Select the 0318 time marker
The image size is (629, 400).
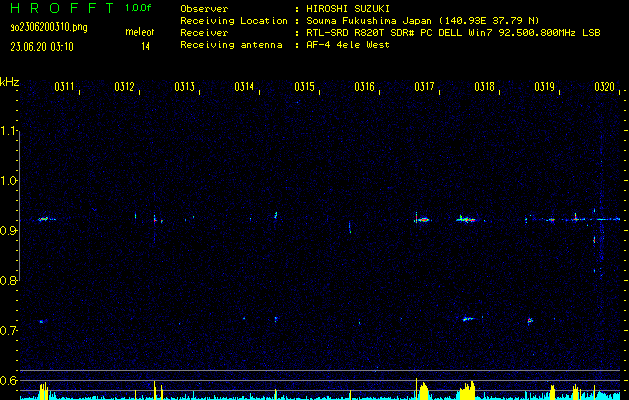coord(485,87)
